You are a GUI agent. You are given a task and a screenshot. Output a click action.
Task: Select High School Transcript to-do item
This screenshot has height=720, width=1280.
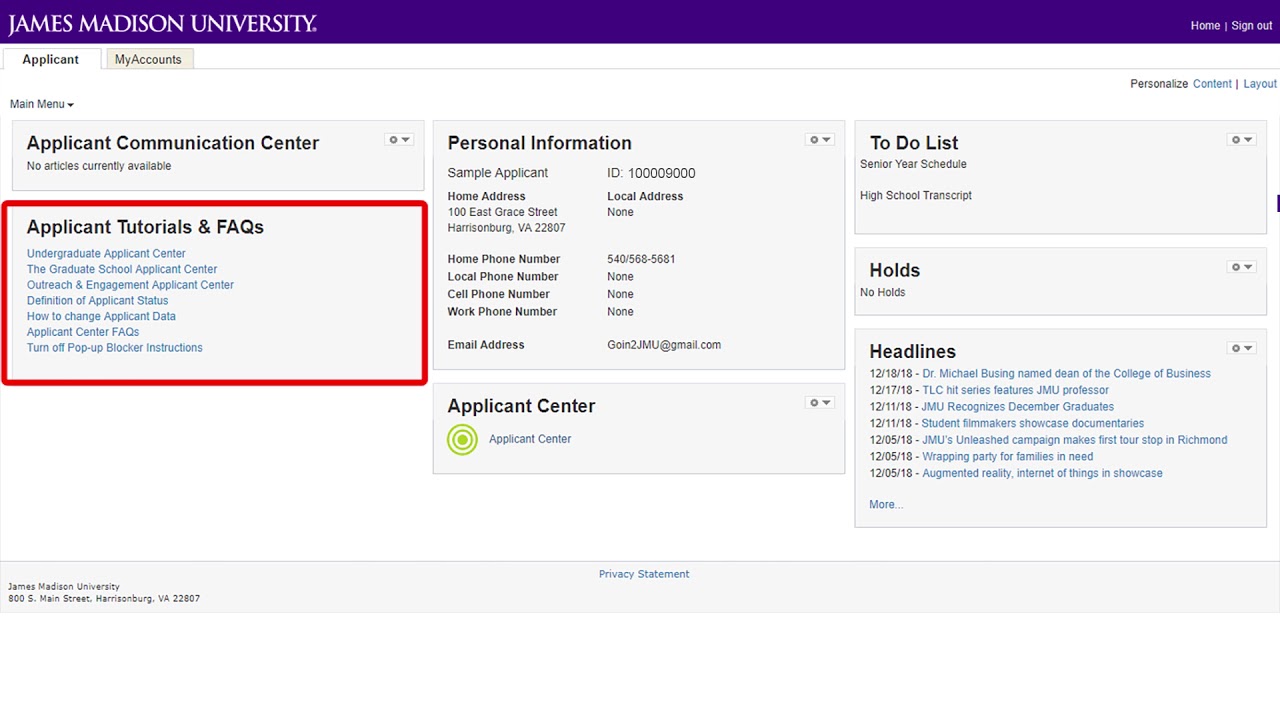pyautogui.click(x=916, y=196)
